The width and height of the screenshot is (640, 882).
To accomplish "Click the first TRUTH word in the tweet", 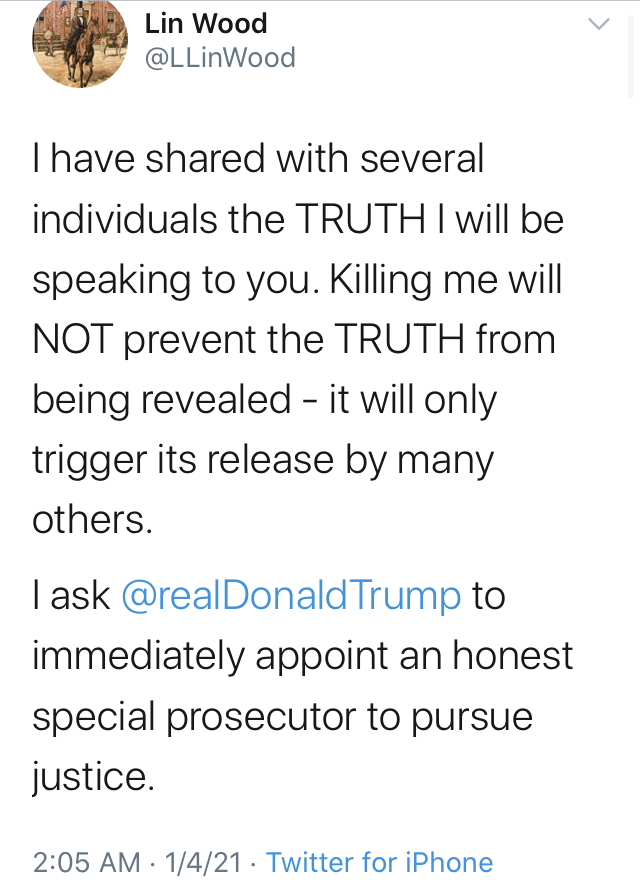I will point(360,219).
